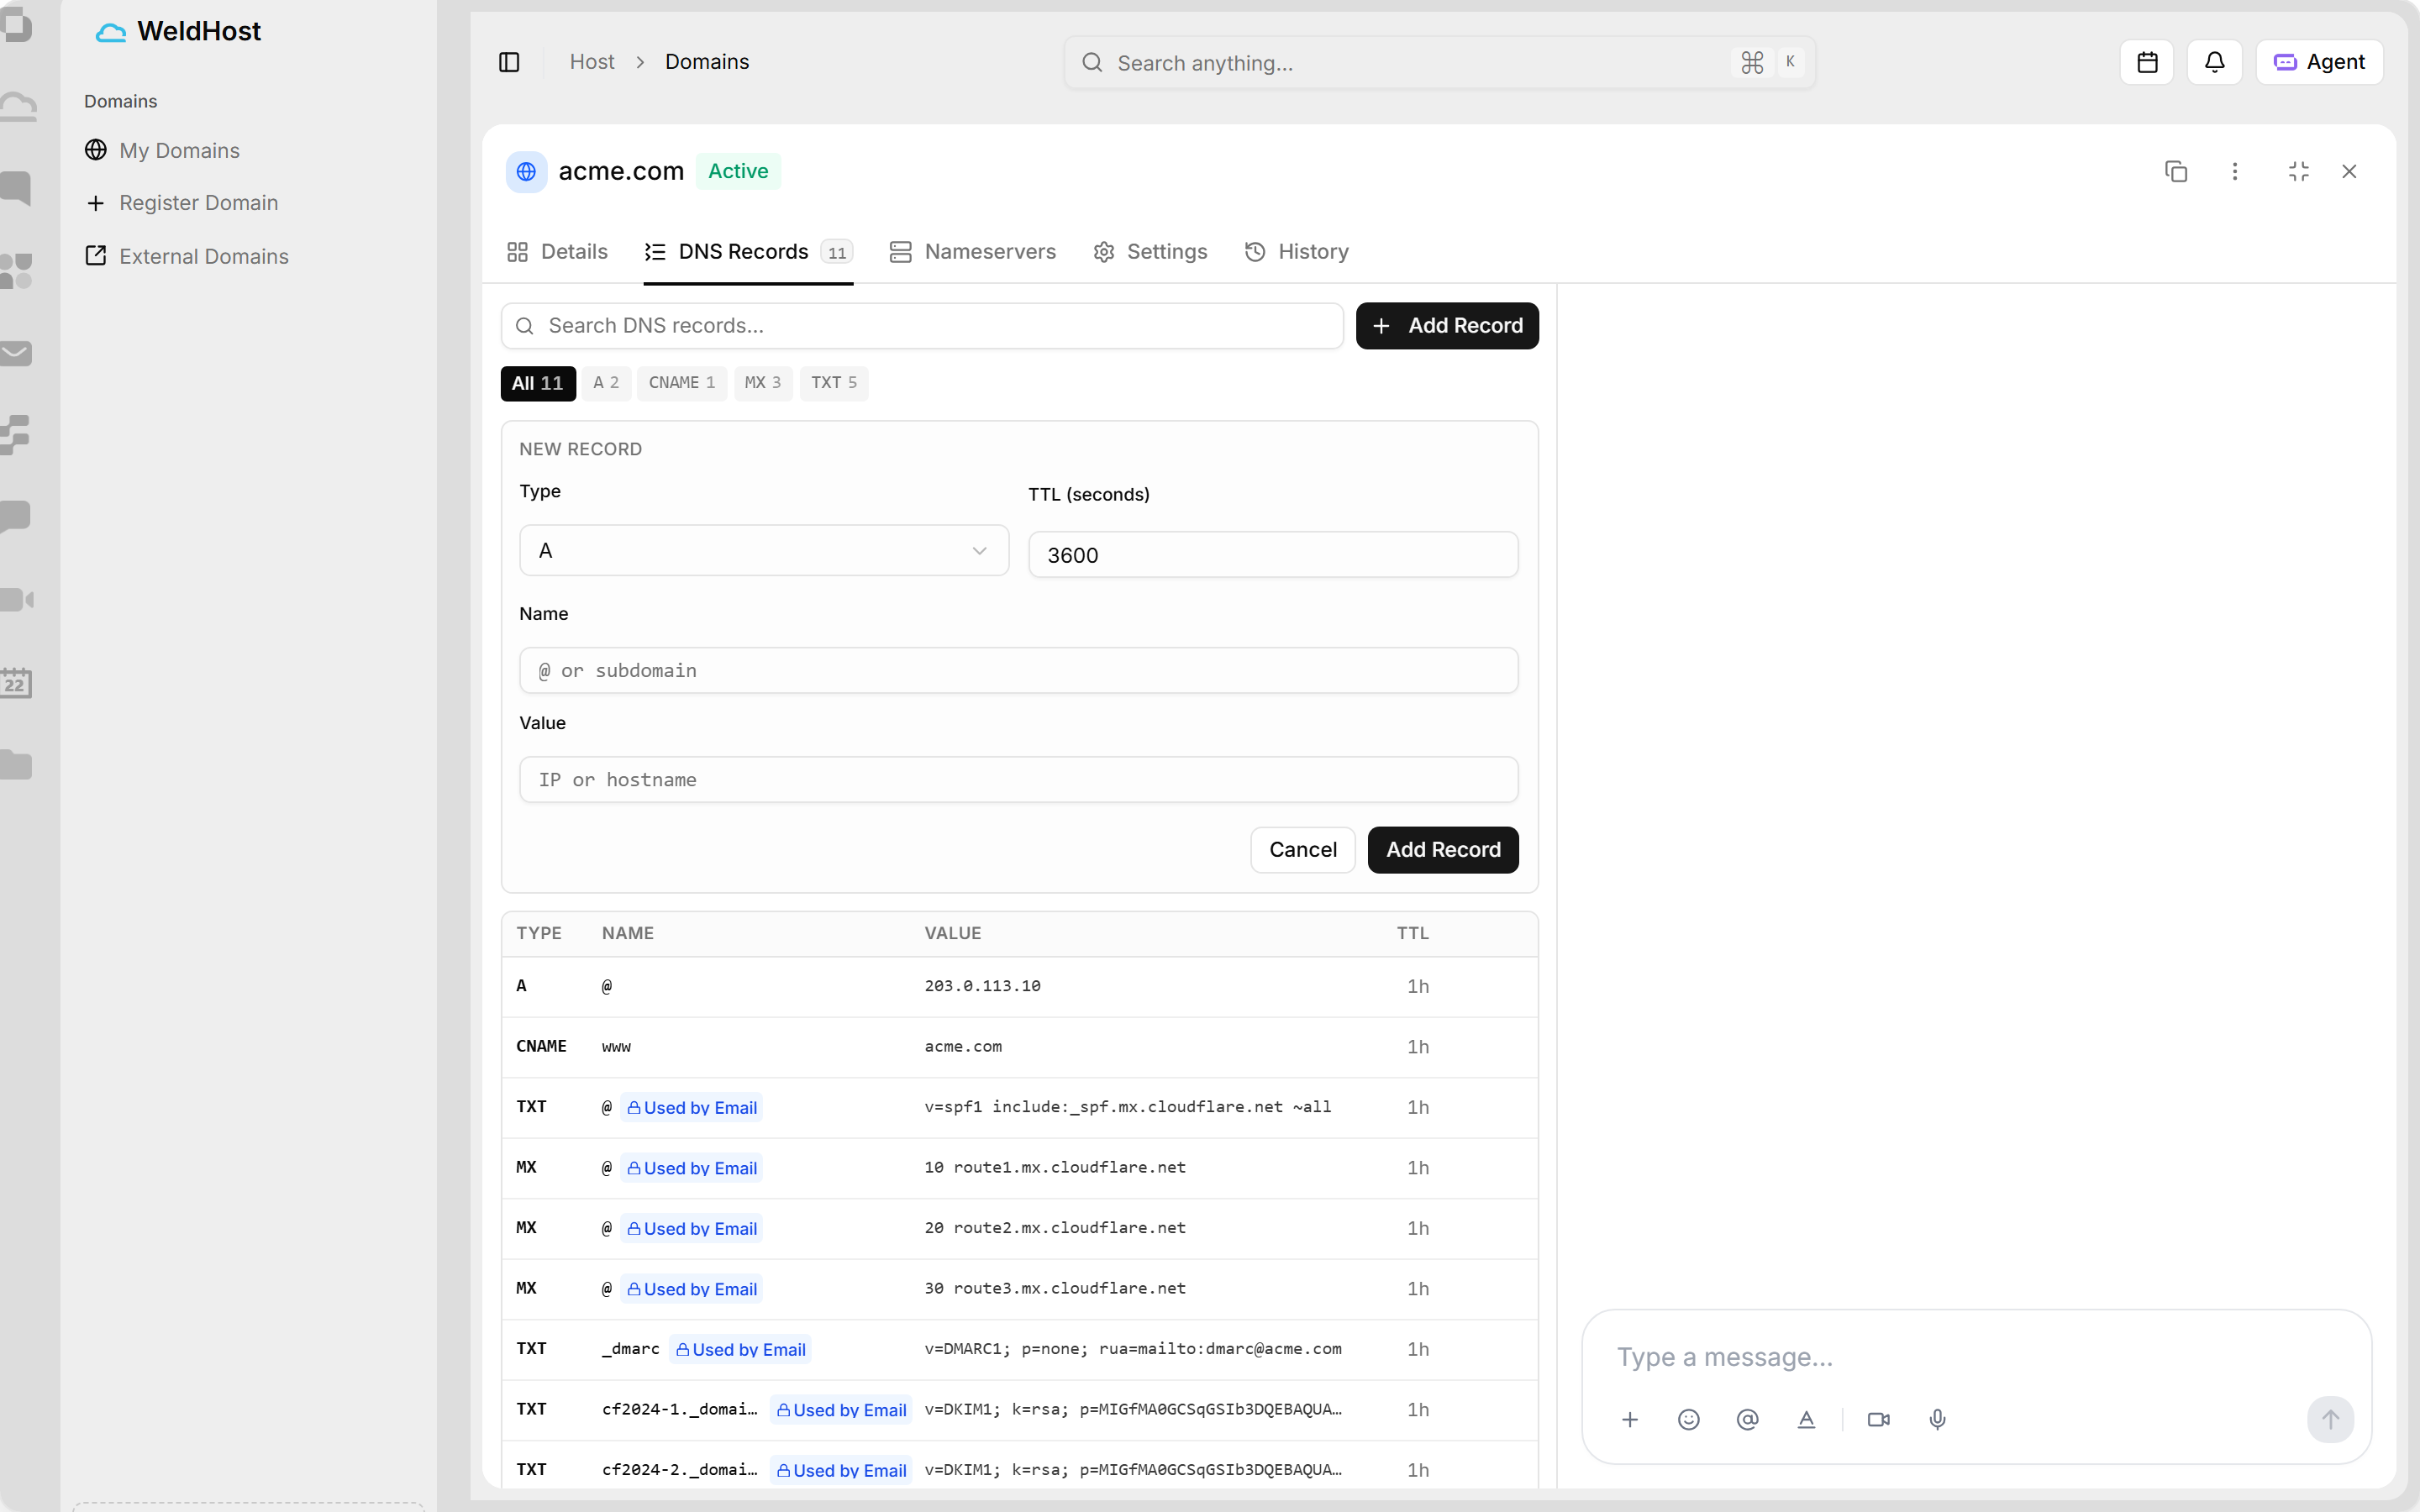2420x1512 pixels.
Task: Click Used by Email badge in the SPF TXT row
Action: 691,1108
